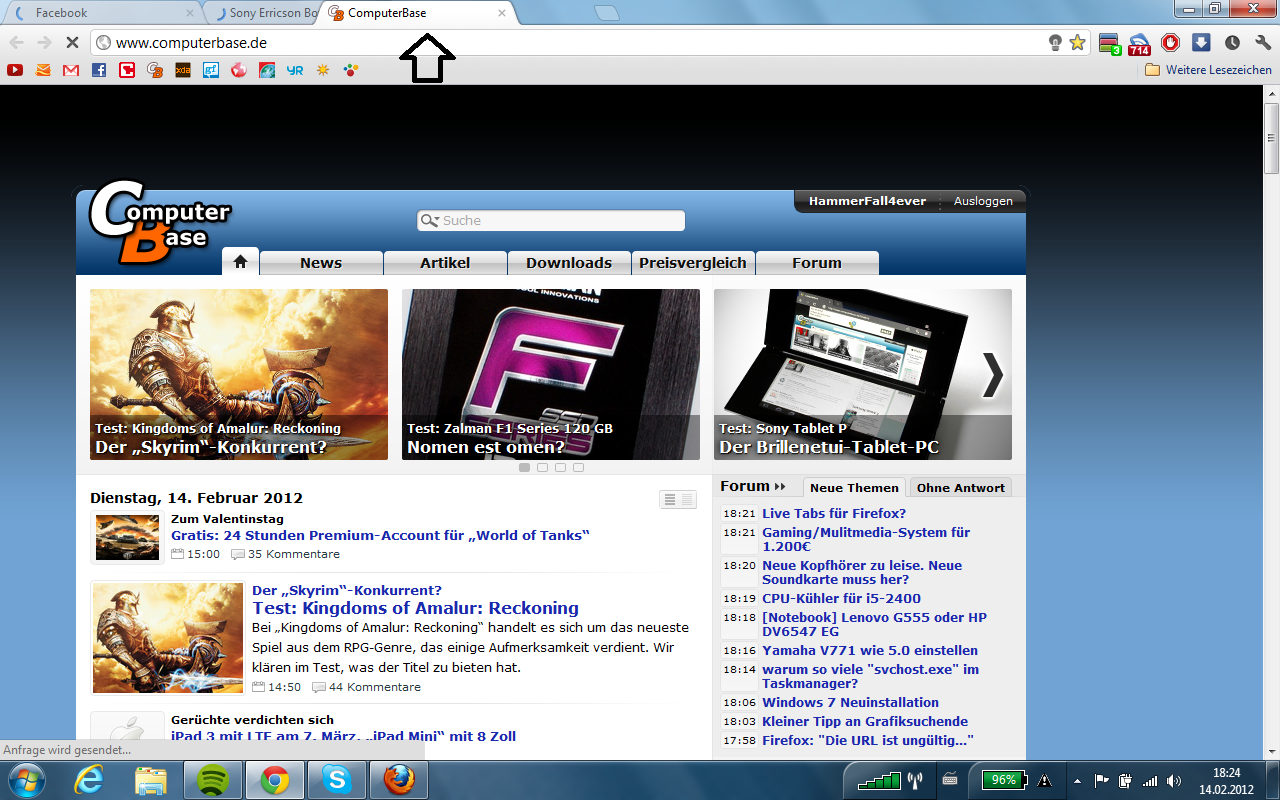1280x800 pixels.
Task: Click the ComputerBase bookmark icon in bookmarks bar
Action: (155, 70)
